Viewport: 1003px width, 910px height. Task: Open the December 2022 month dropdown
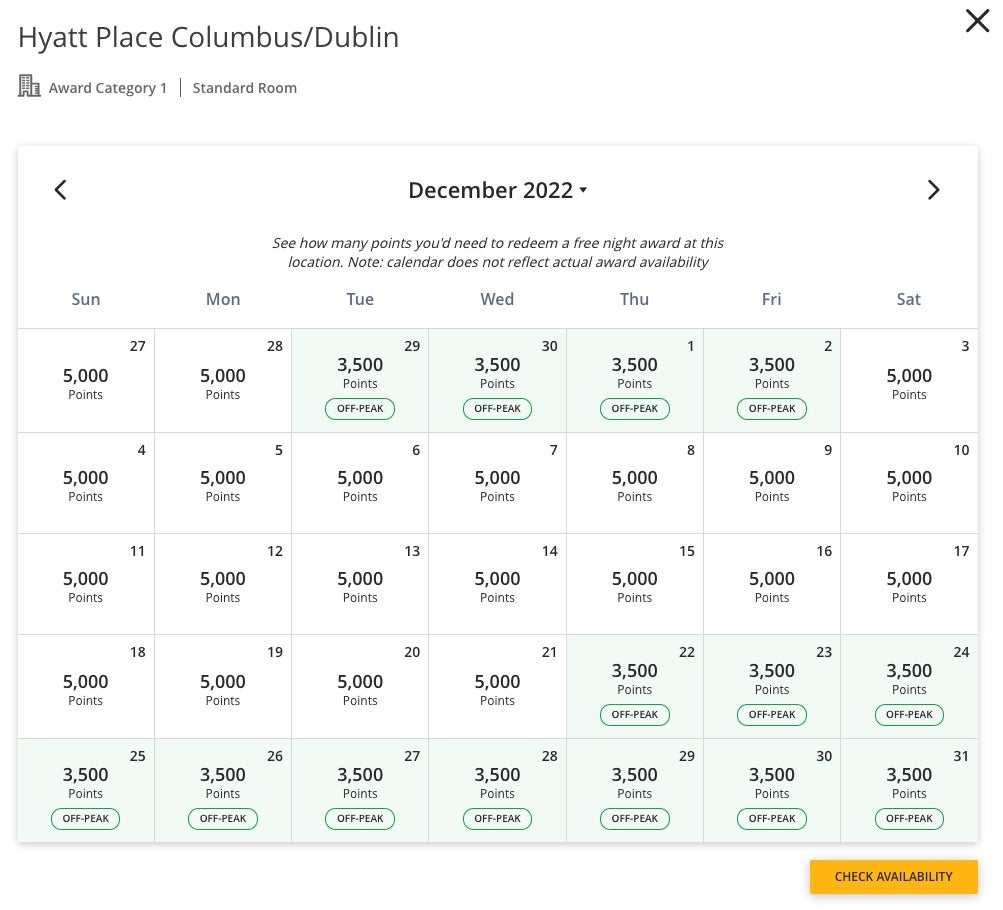497,190
